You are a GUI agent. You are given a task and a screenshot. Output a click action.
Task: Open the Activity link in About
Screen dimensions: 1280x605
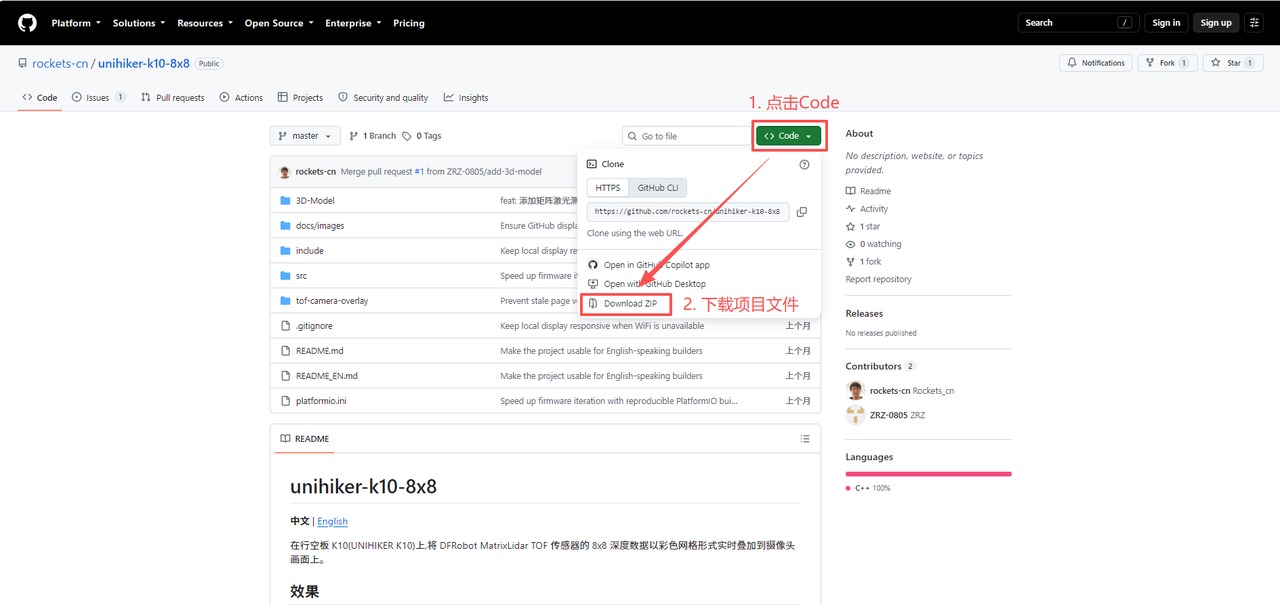[867, 209]
